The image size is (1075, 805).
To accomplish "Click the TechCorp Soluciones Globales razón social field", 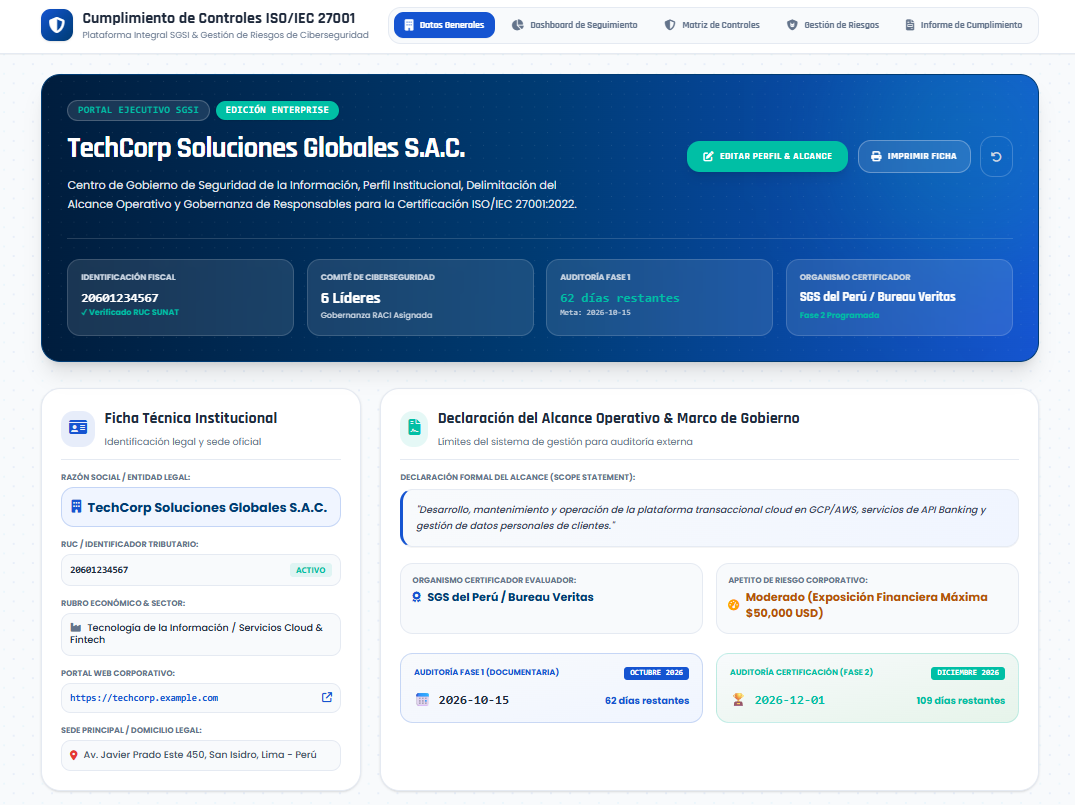I will point(201,507).
